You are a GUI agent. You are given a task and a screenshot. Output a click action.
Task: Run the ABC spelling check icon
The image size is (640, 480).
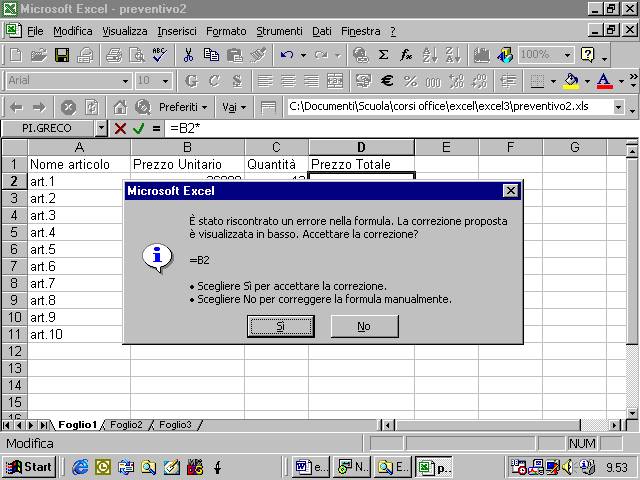click(159, 55)
